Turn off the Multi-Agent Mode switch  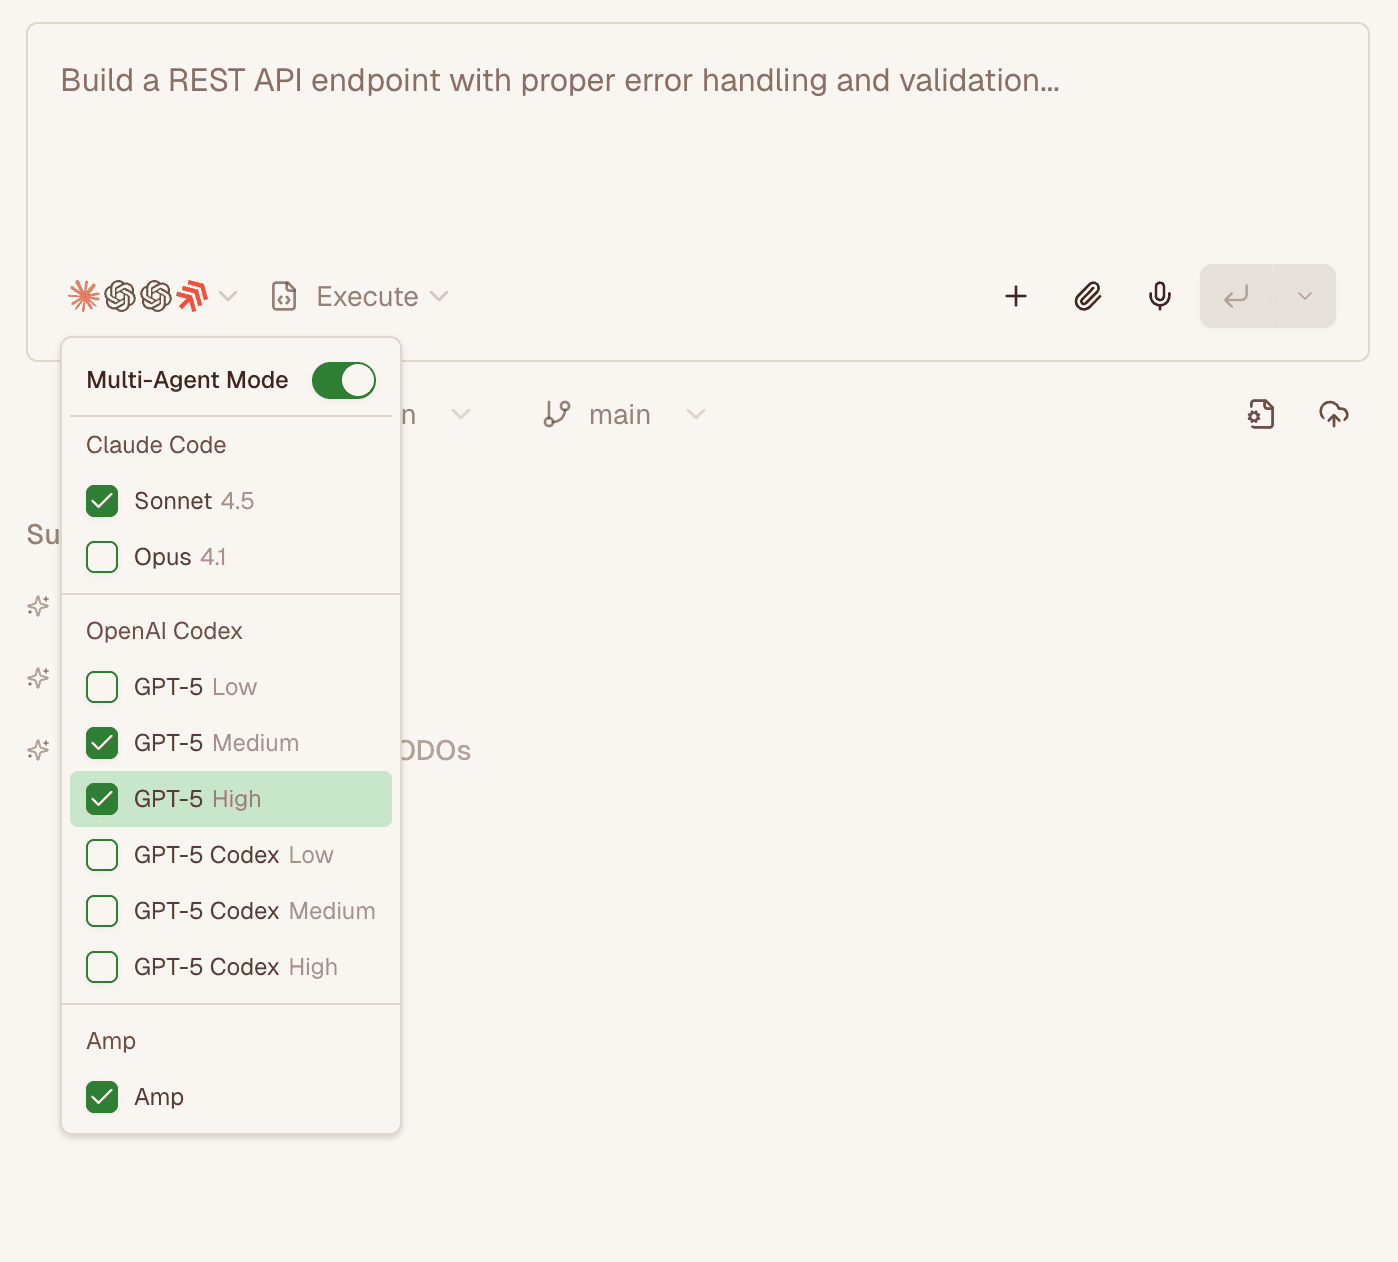344,380
